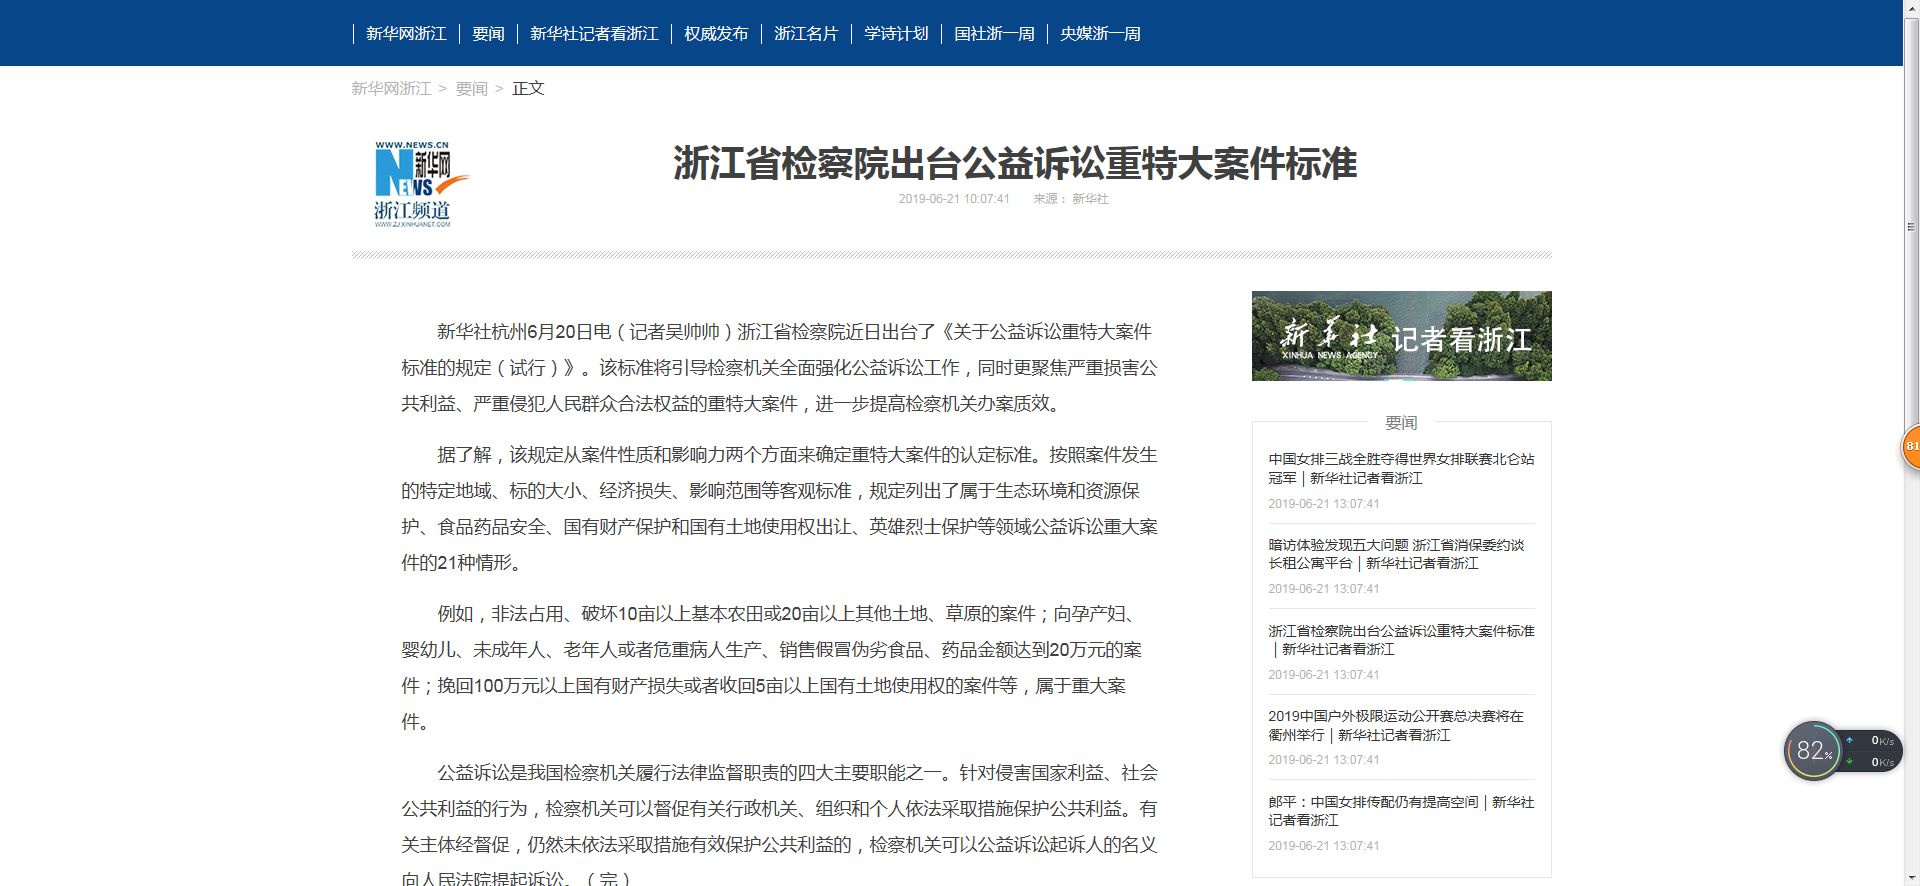This screenshot has height=886, width=1920.
Task: Open article 2019中国户外极限运动公开赛
Action: tap(1396, 725)
